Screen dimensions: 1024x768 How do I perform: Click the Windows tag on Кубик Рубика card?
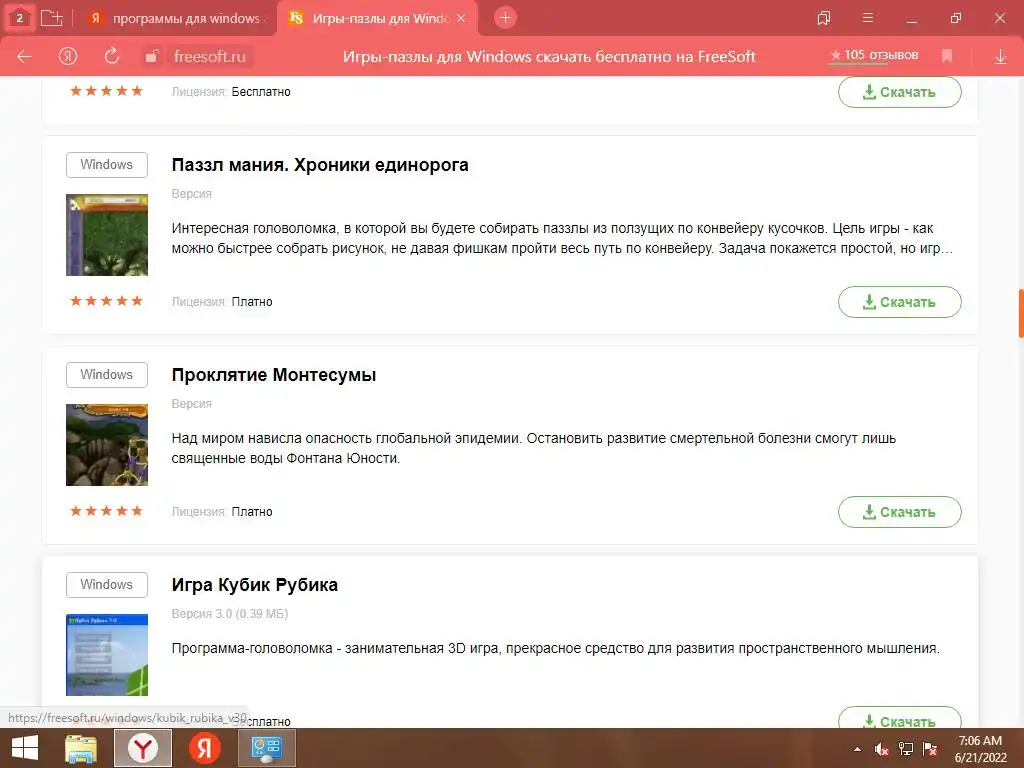pyautogui.click(x=106, y=584)
